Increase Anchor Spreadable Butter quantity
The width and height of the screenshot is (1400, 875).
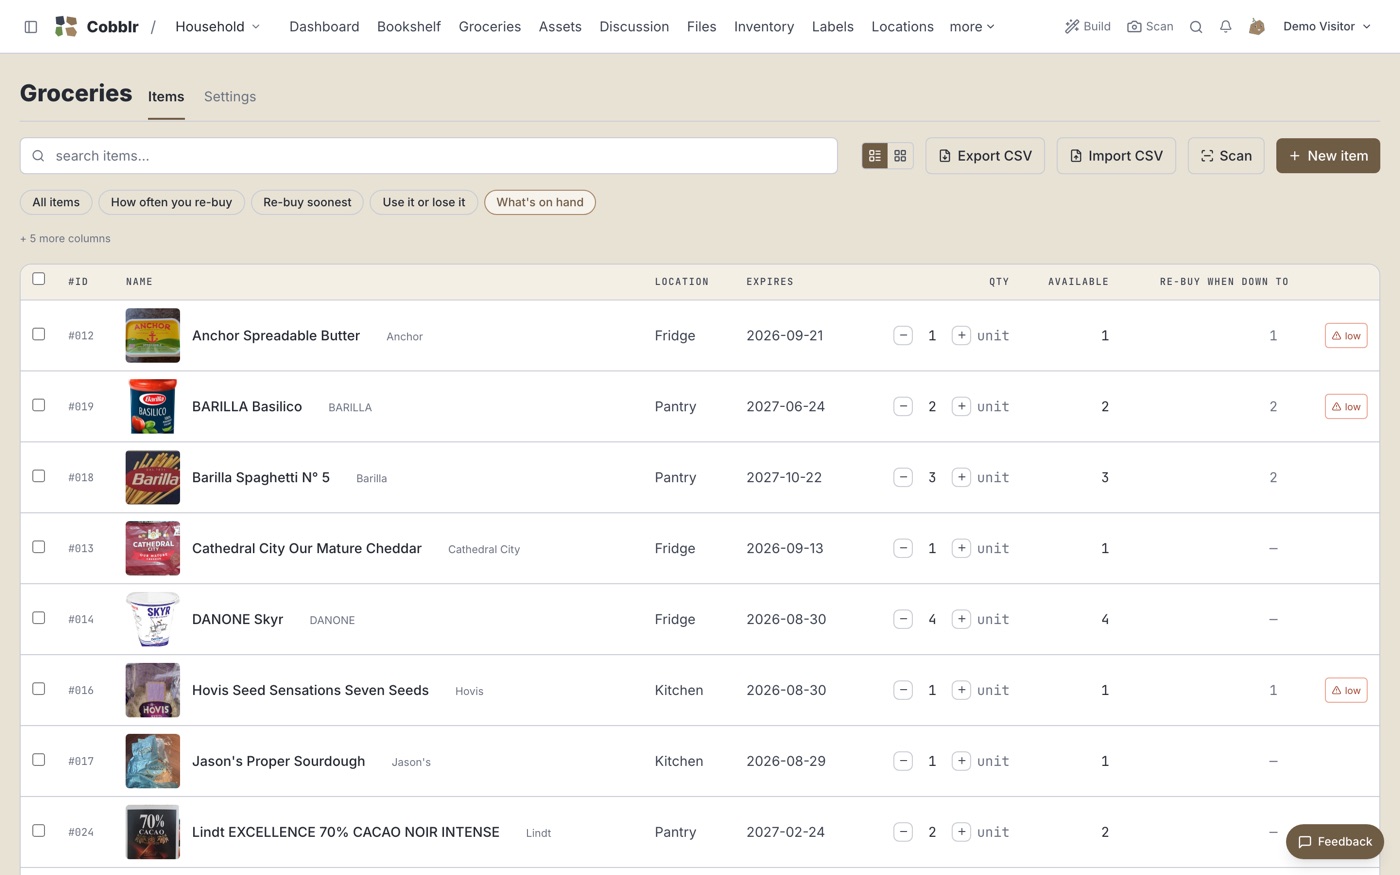pos(961,336)
